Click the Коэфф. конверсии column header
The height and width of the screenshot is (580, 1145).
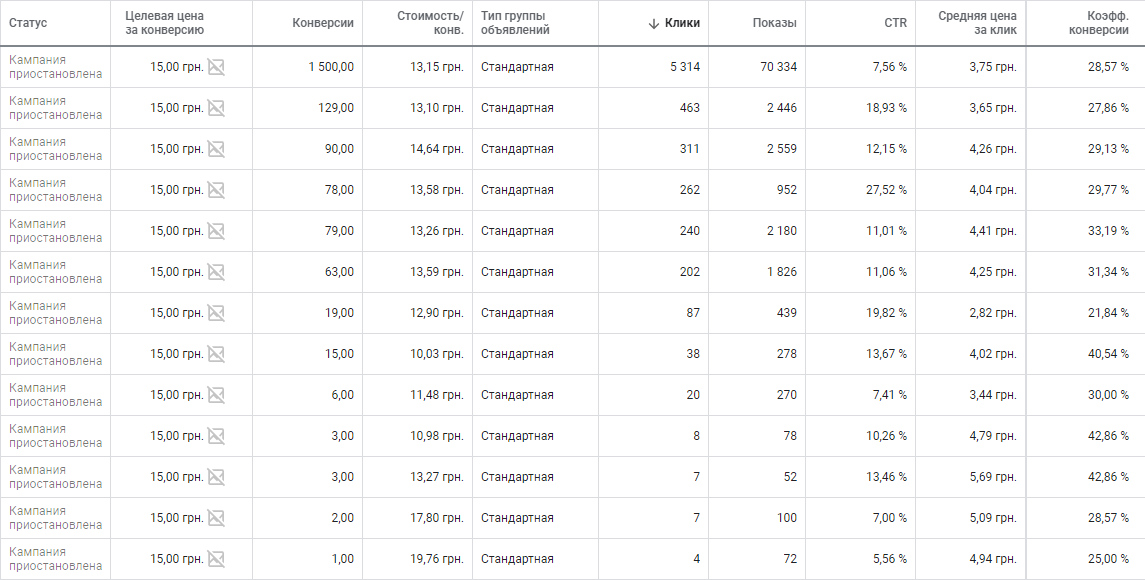1098,23
